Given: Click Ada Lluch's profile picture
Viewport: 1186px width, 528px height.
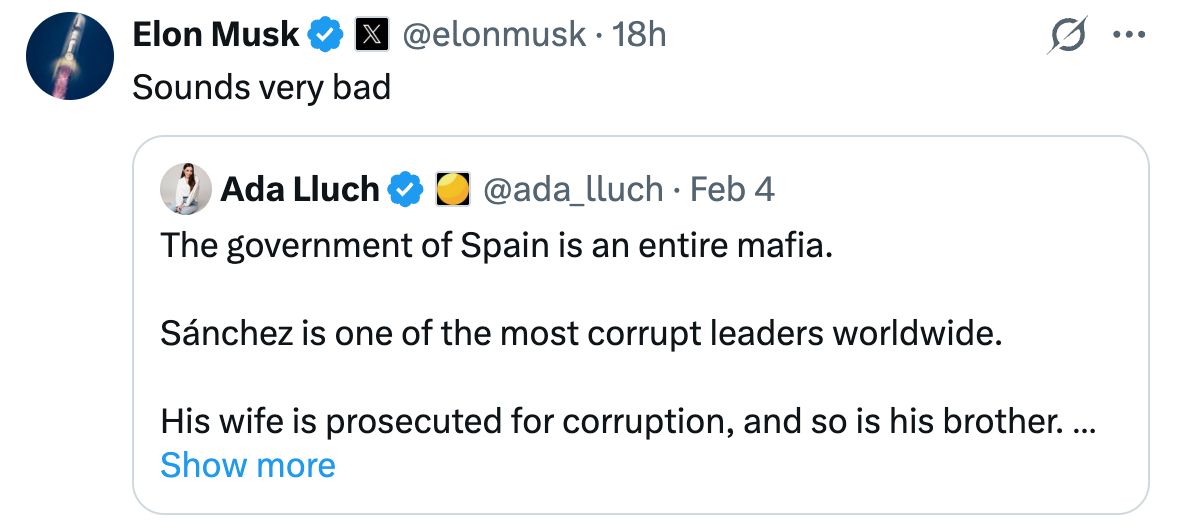Looking at the screenshot, I should pyautogui.click(x=185, y=188).
